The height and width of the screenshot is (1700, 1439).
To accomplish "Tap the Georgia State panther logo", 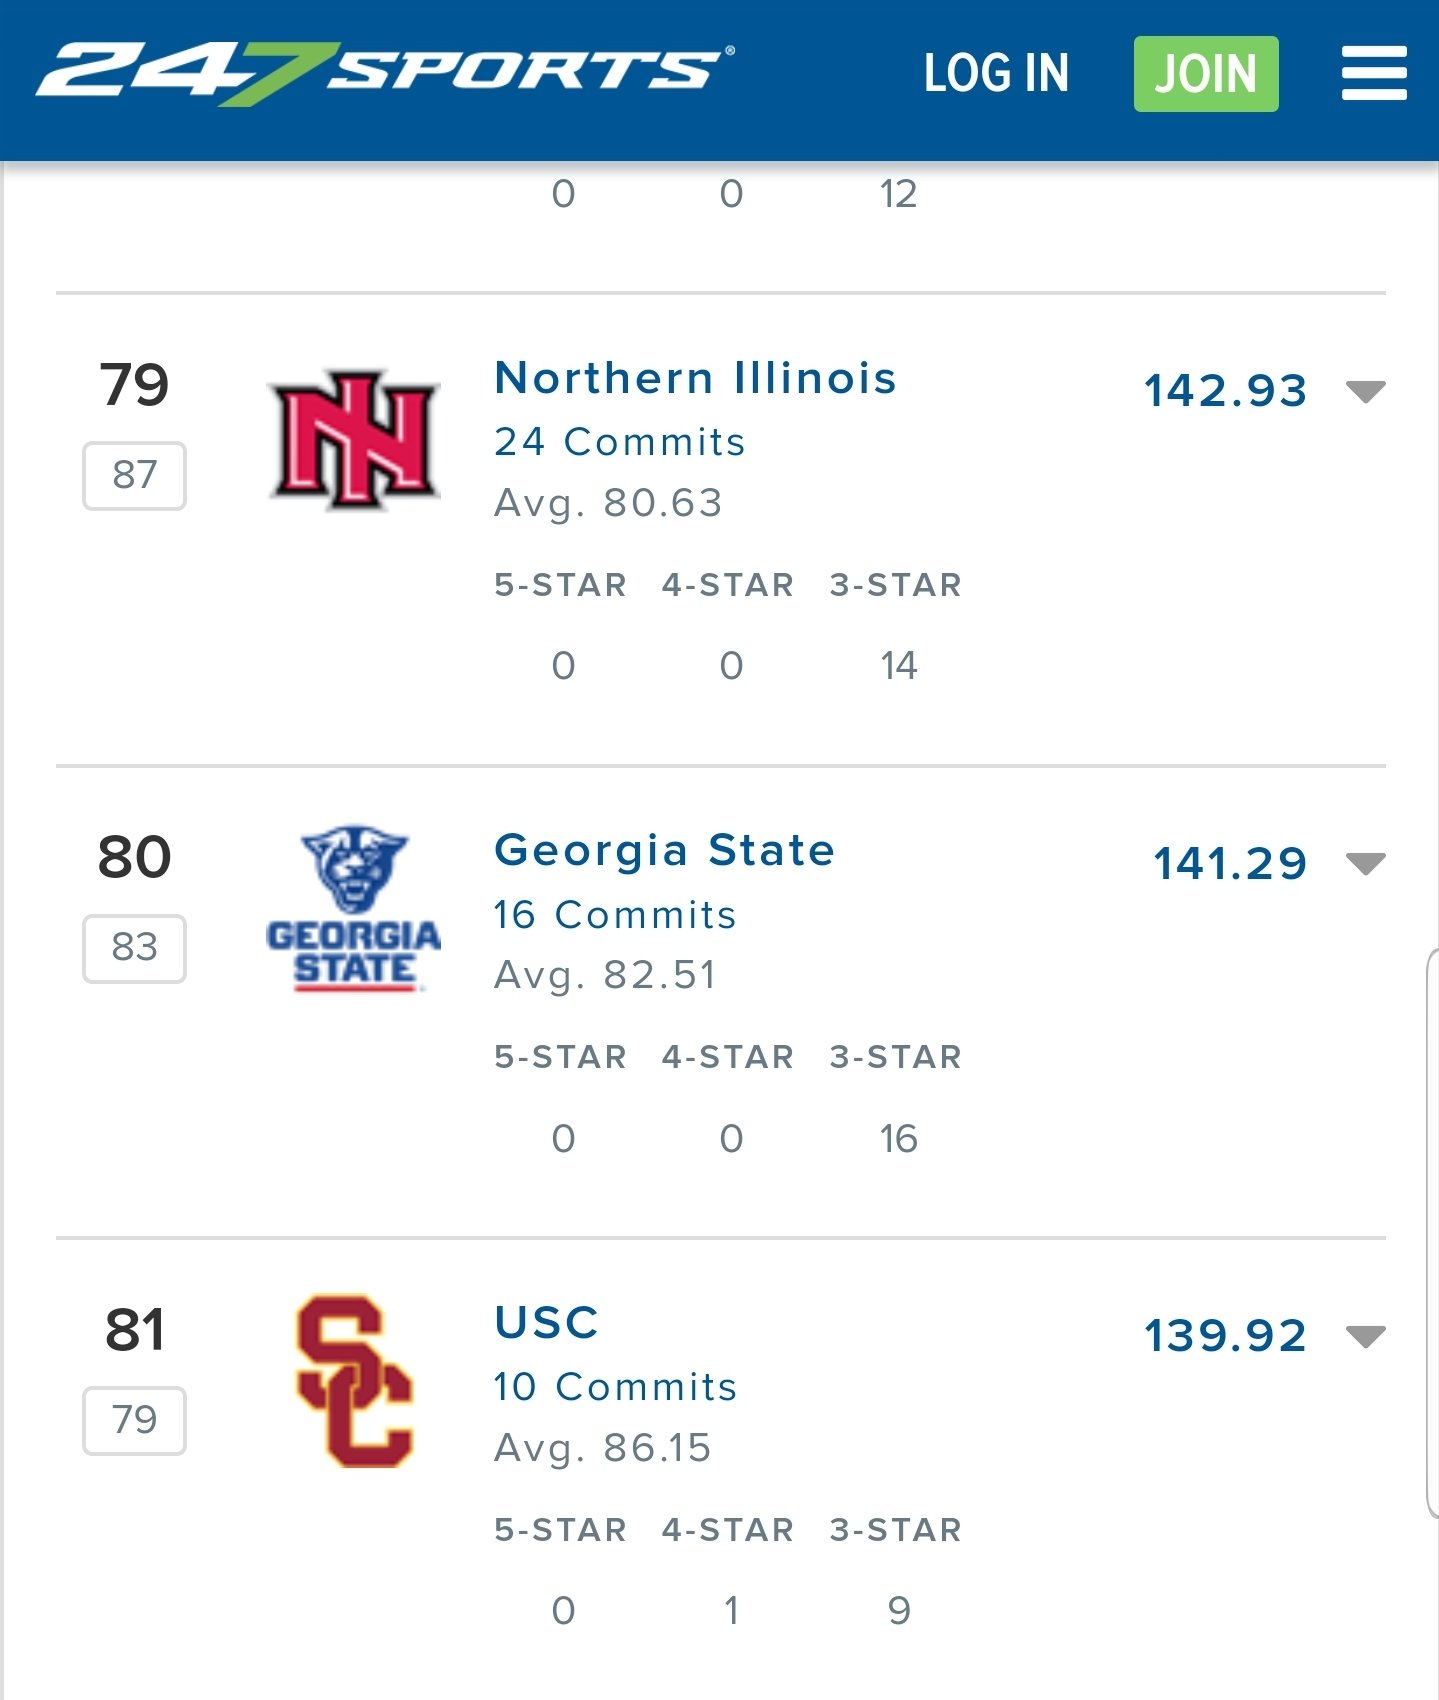I will [354, 908].
